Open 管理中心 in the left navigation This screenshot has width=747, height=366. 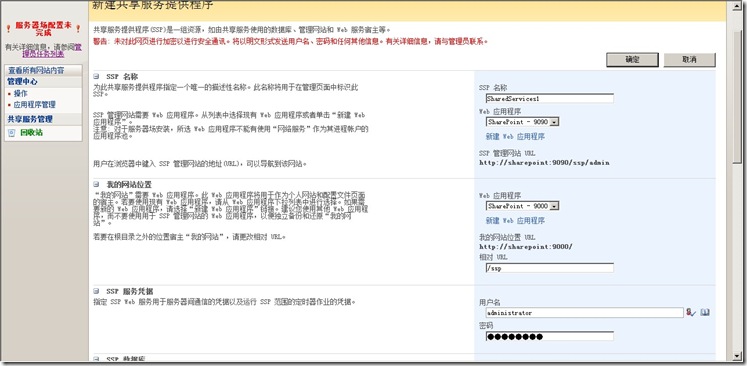click(x=22, y=81)
